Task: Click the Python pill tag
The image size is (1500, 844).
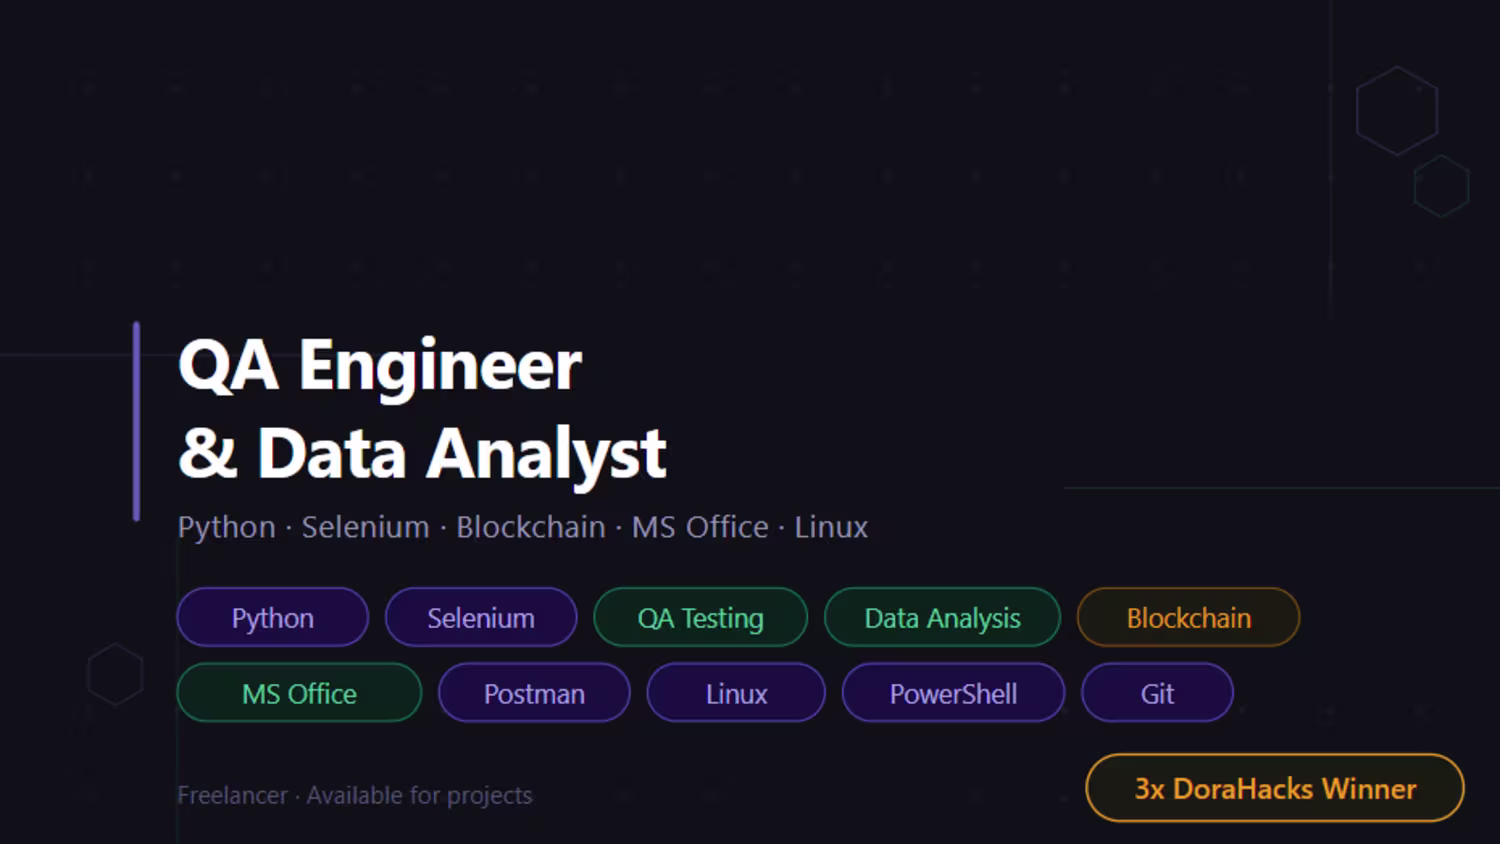Action: [x=272, y=618]
